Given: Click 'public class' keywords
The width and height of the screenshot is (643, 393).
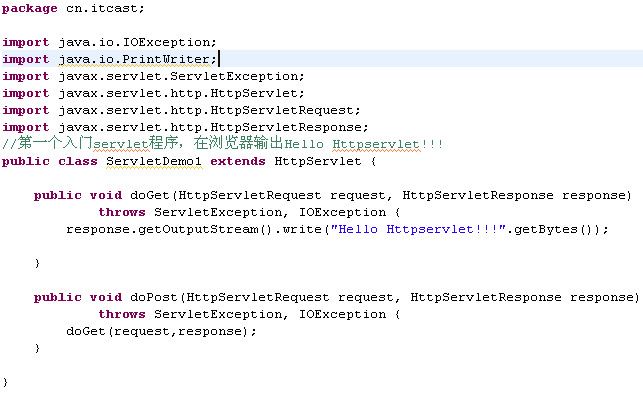Looking at the screenshot, I should click(x=50, y=161).
